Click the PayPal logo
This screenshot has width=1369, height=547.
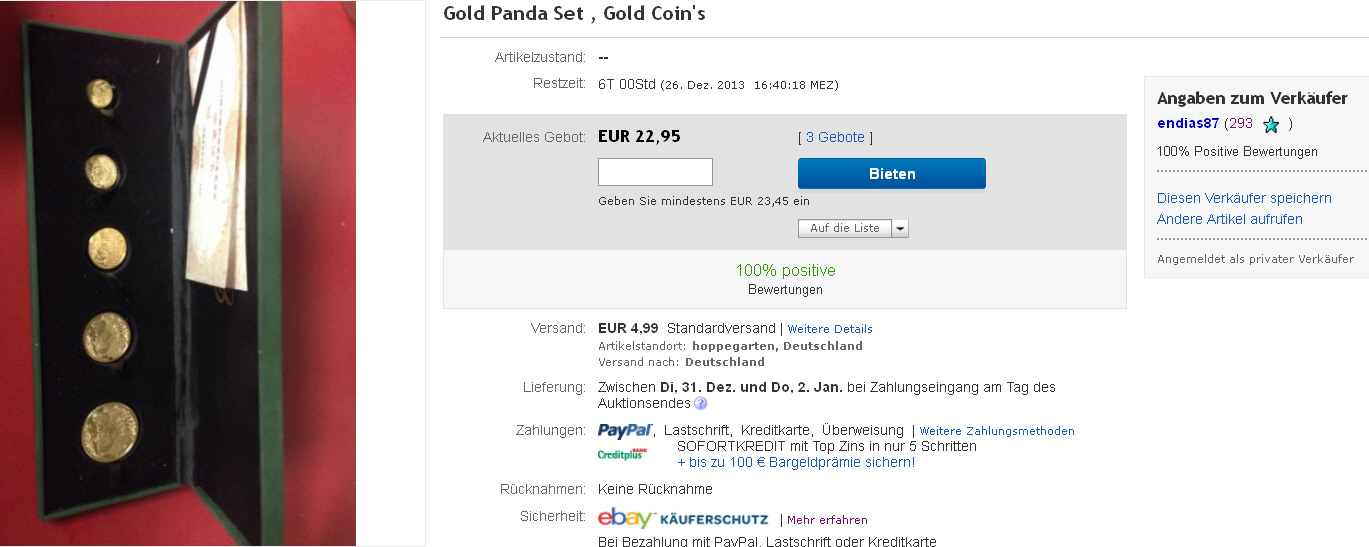625,431
